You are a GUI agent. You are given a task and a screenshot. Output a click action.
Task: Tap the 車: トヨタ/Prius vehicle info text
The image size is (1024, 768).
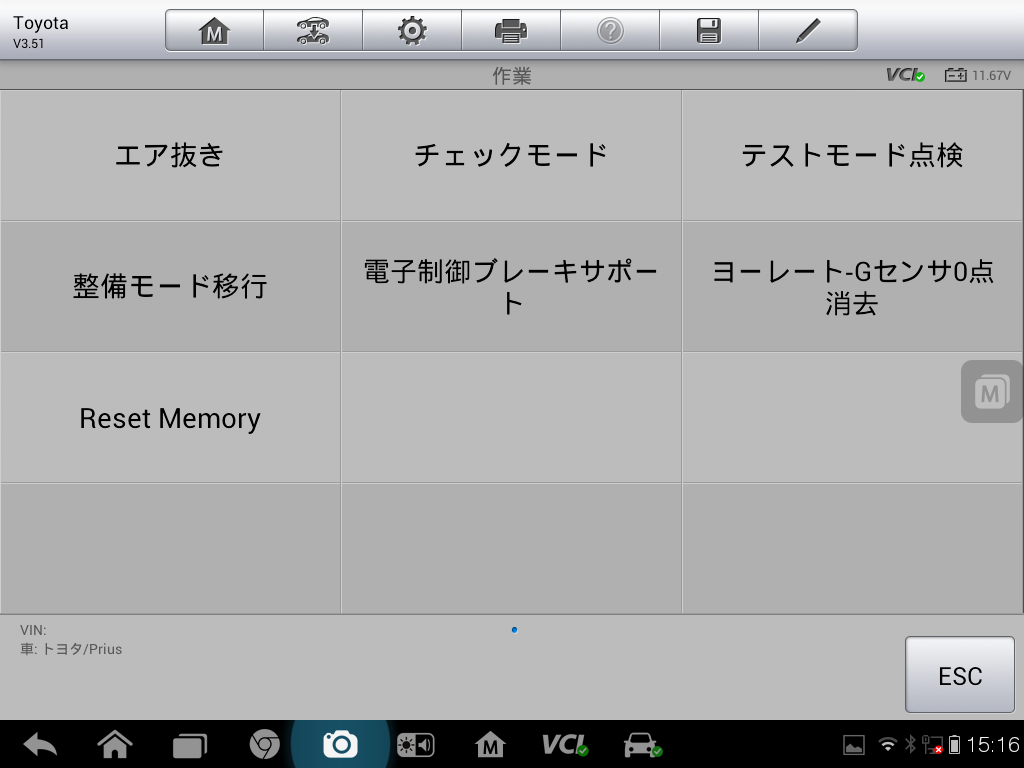71,649
